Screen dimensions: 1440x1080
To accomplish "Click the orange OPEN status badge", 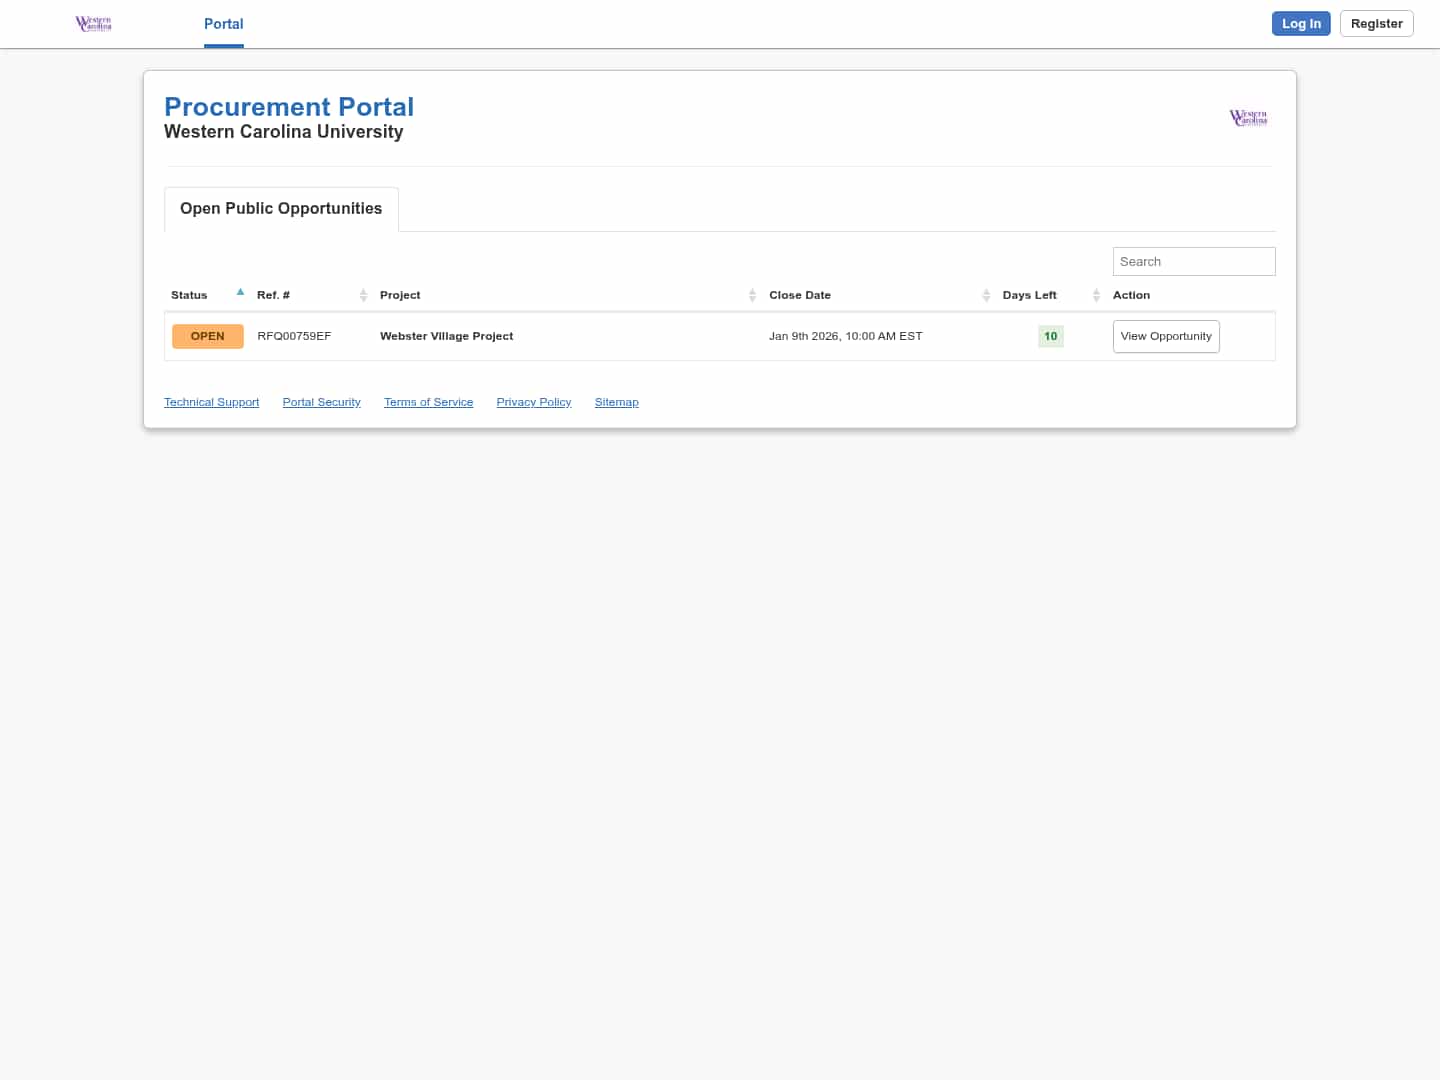I will click(x=208, y=337).
